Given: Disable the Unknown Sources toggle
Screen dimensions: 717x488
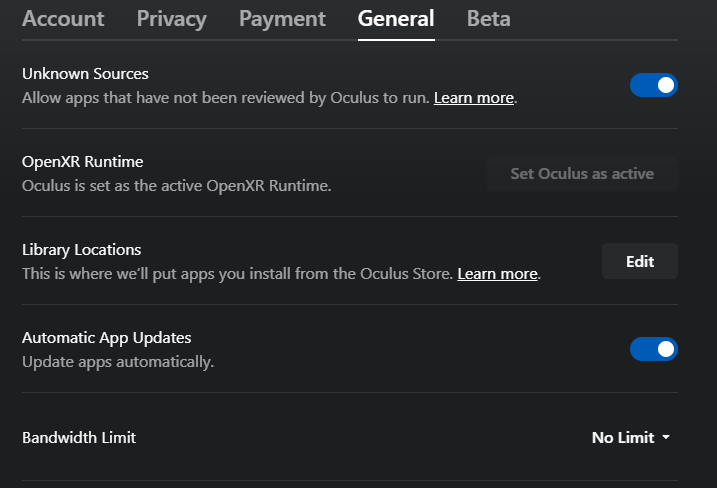Looking at the screenshot, I should 653,85.
